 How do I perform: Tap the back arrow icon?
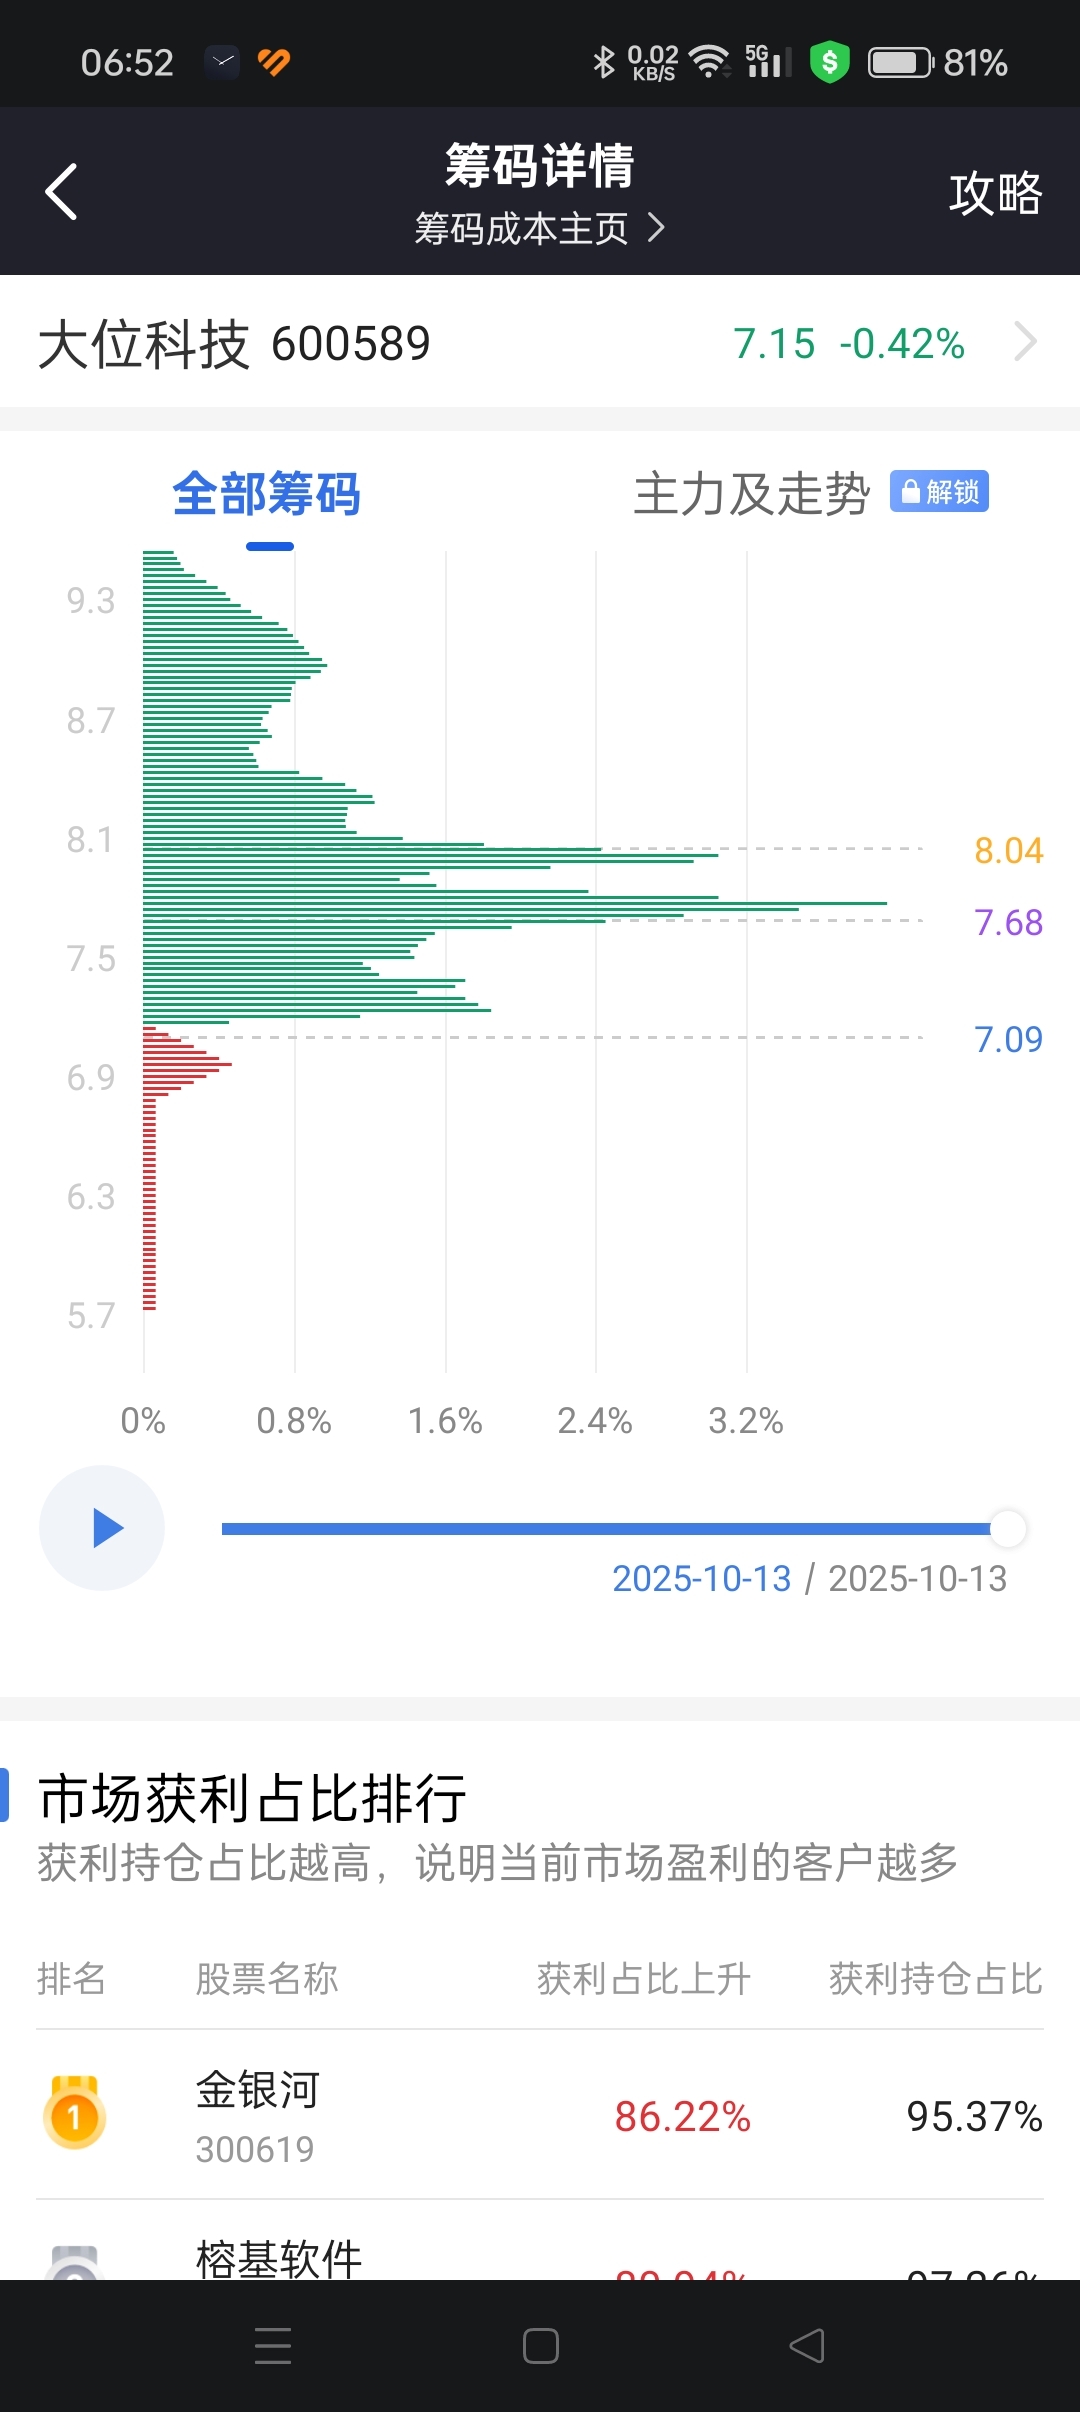tap(62, 191)
